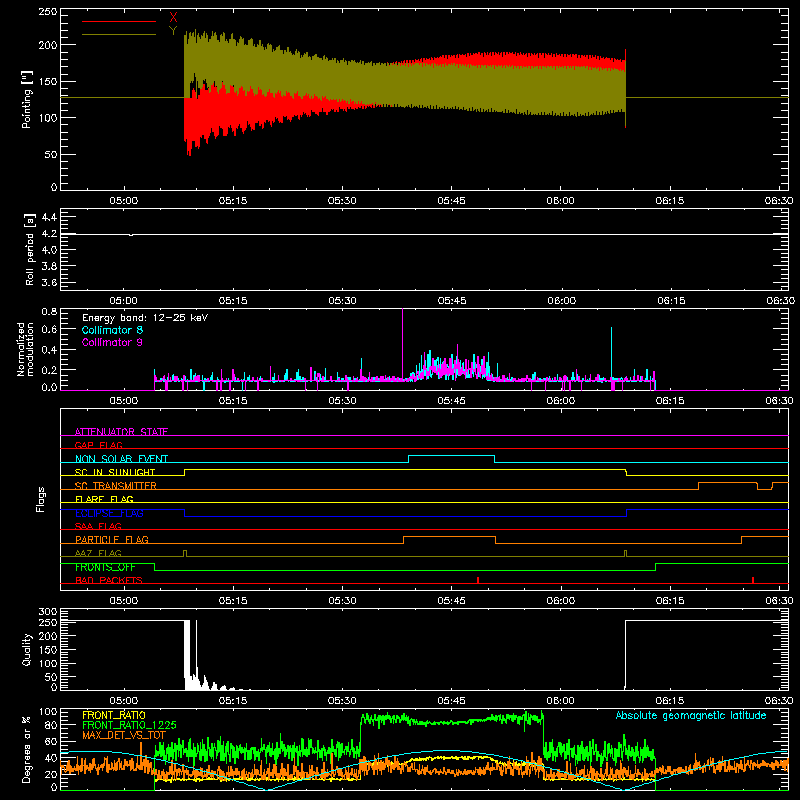Screen dimensions: 800x800
Task: Select the red X legend line sample
Action: [119, 21]
